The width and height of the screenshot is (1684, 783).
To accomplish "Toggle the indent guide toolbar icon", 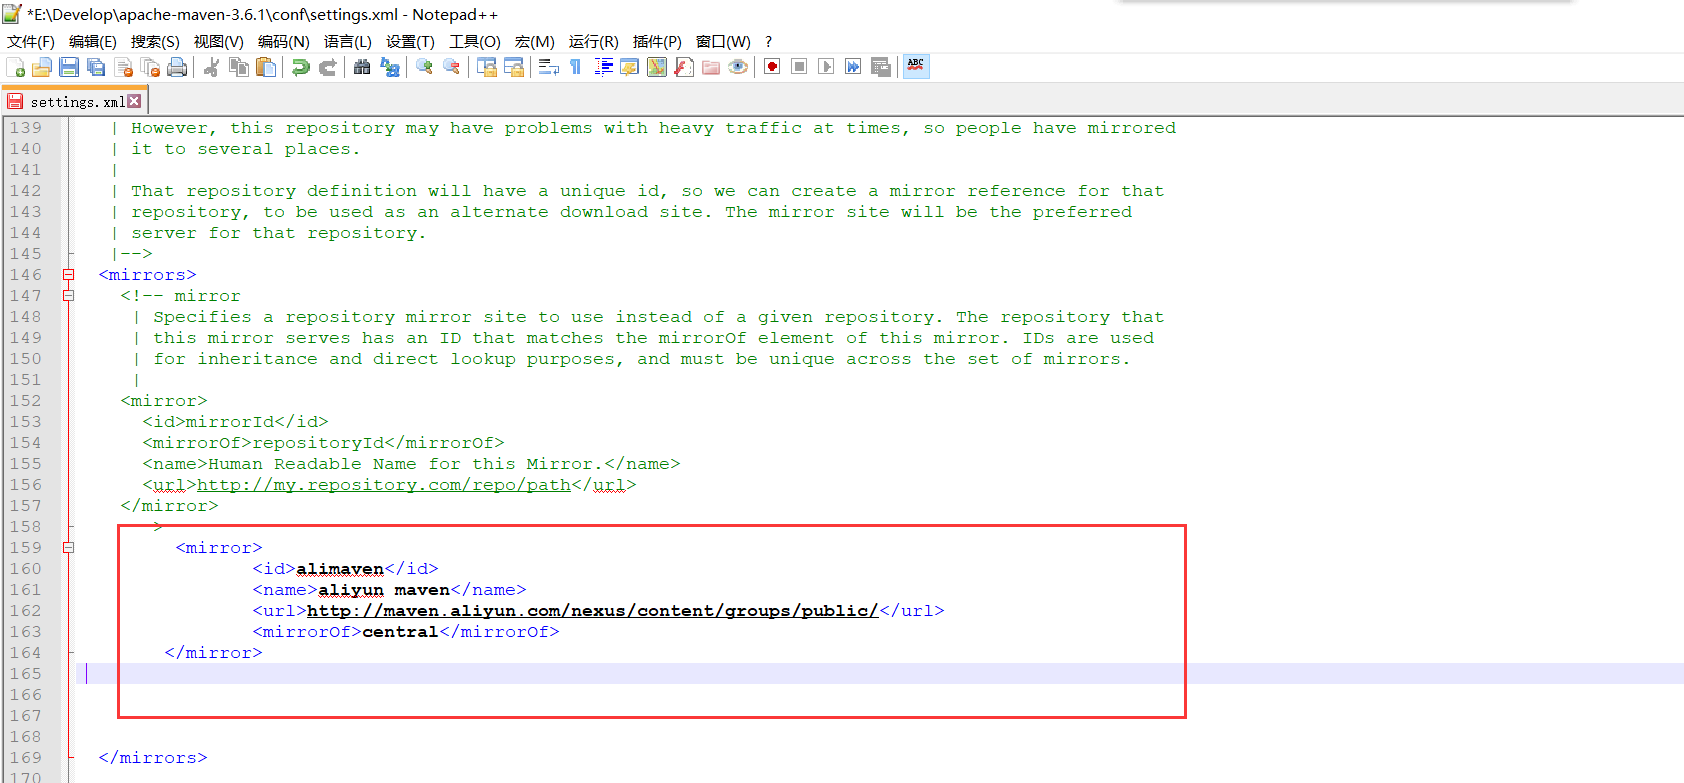I will pyautogui.click(x=603, y=67).
